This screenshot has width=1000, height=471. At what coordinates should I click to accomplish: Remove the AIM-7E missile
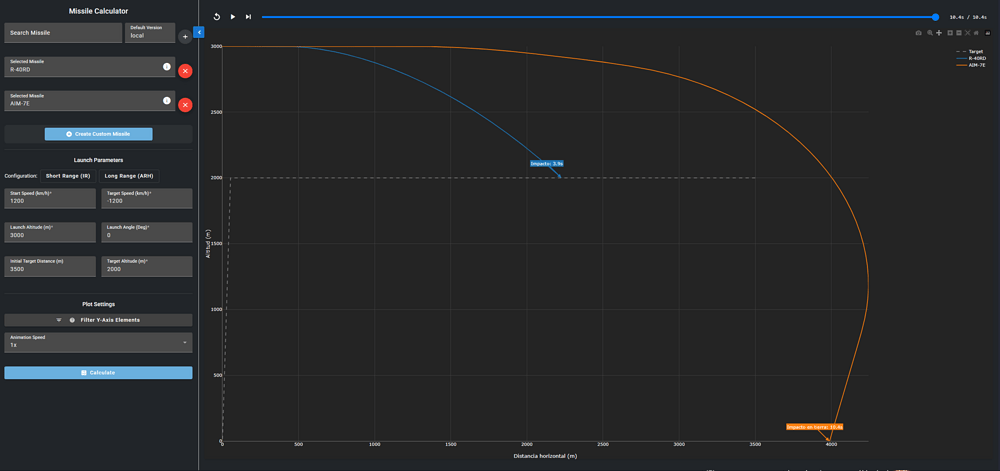185,105
